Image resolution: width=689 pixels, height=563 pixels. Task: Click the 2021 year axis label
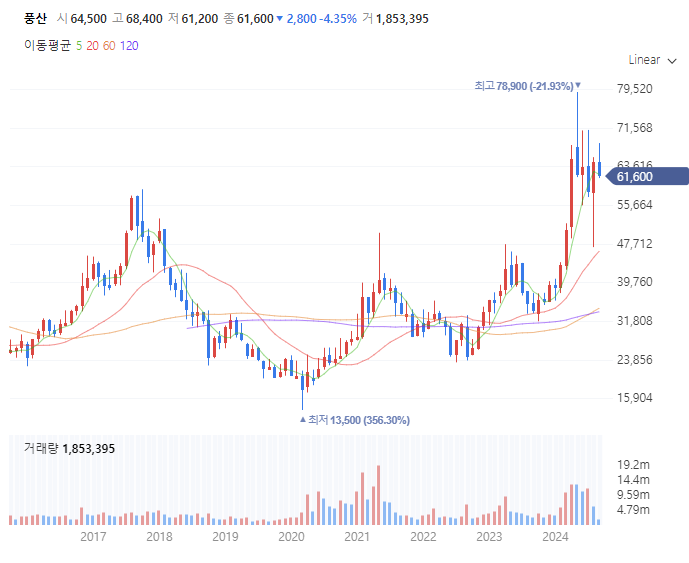357,537
